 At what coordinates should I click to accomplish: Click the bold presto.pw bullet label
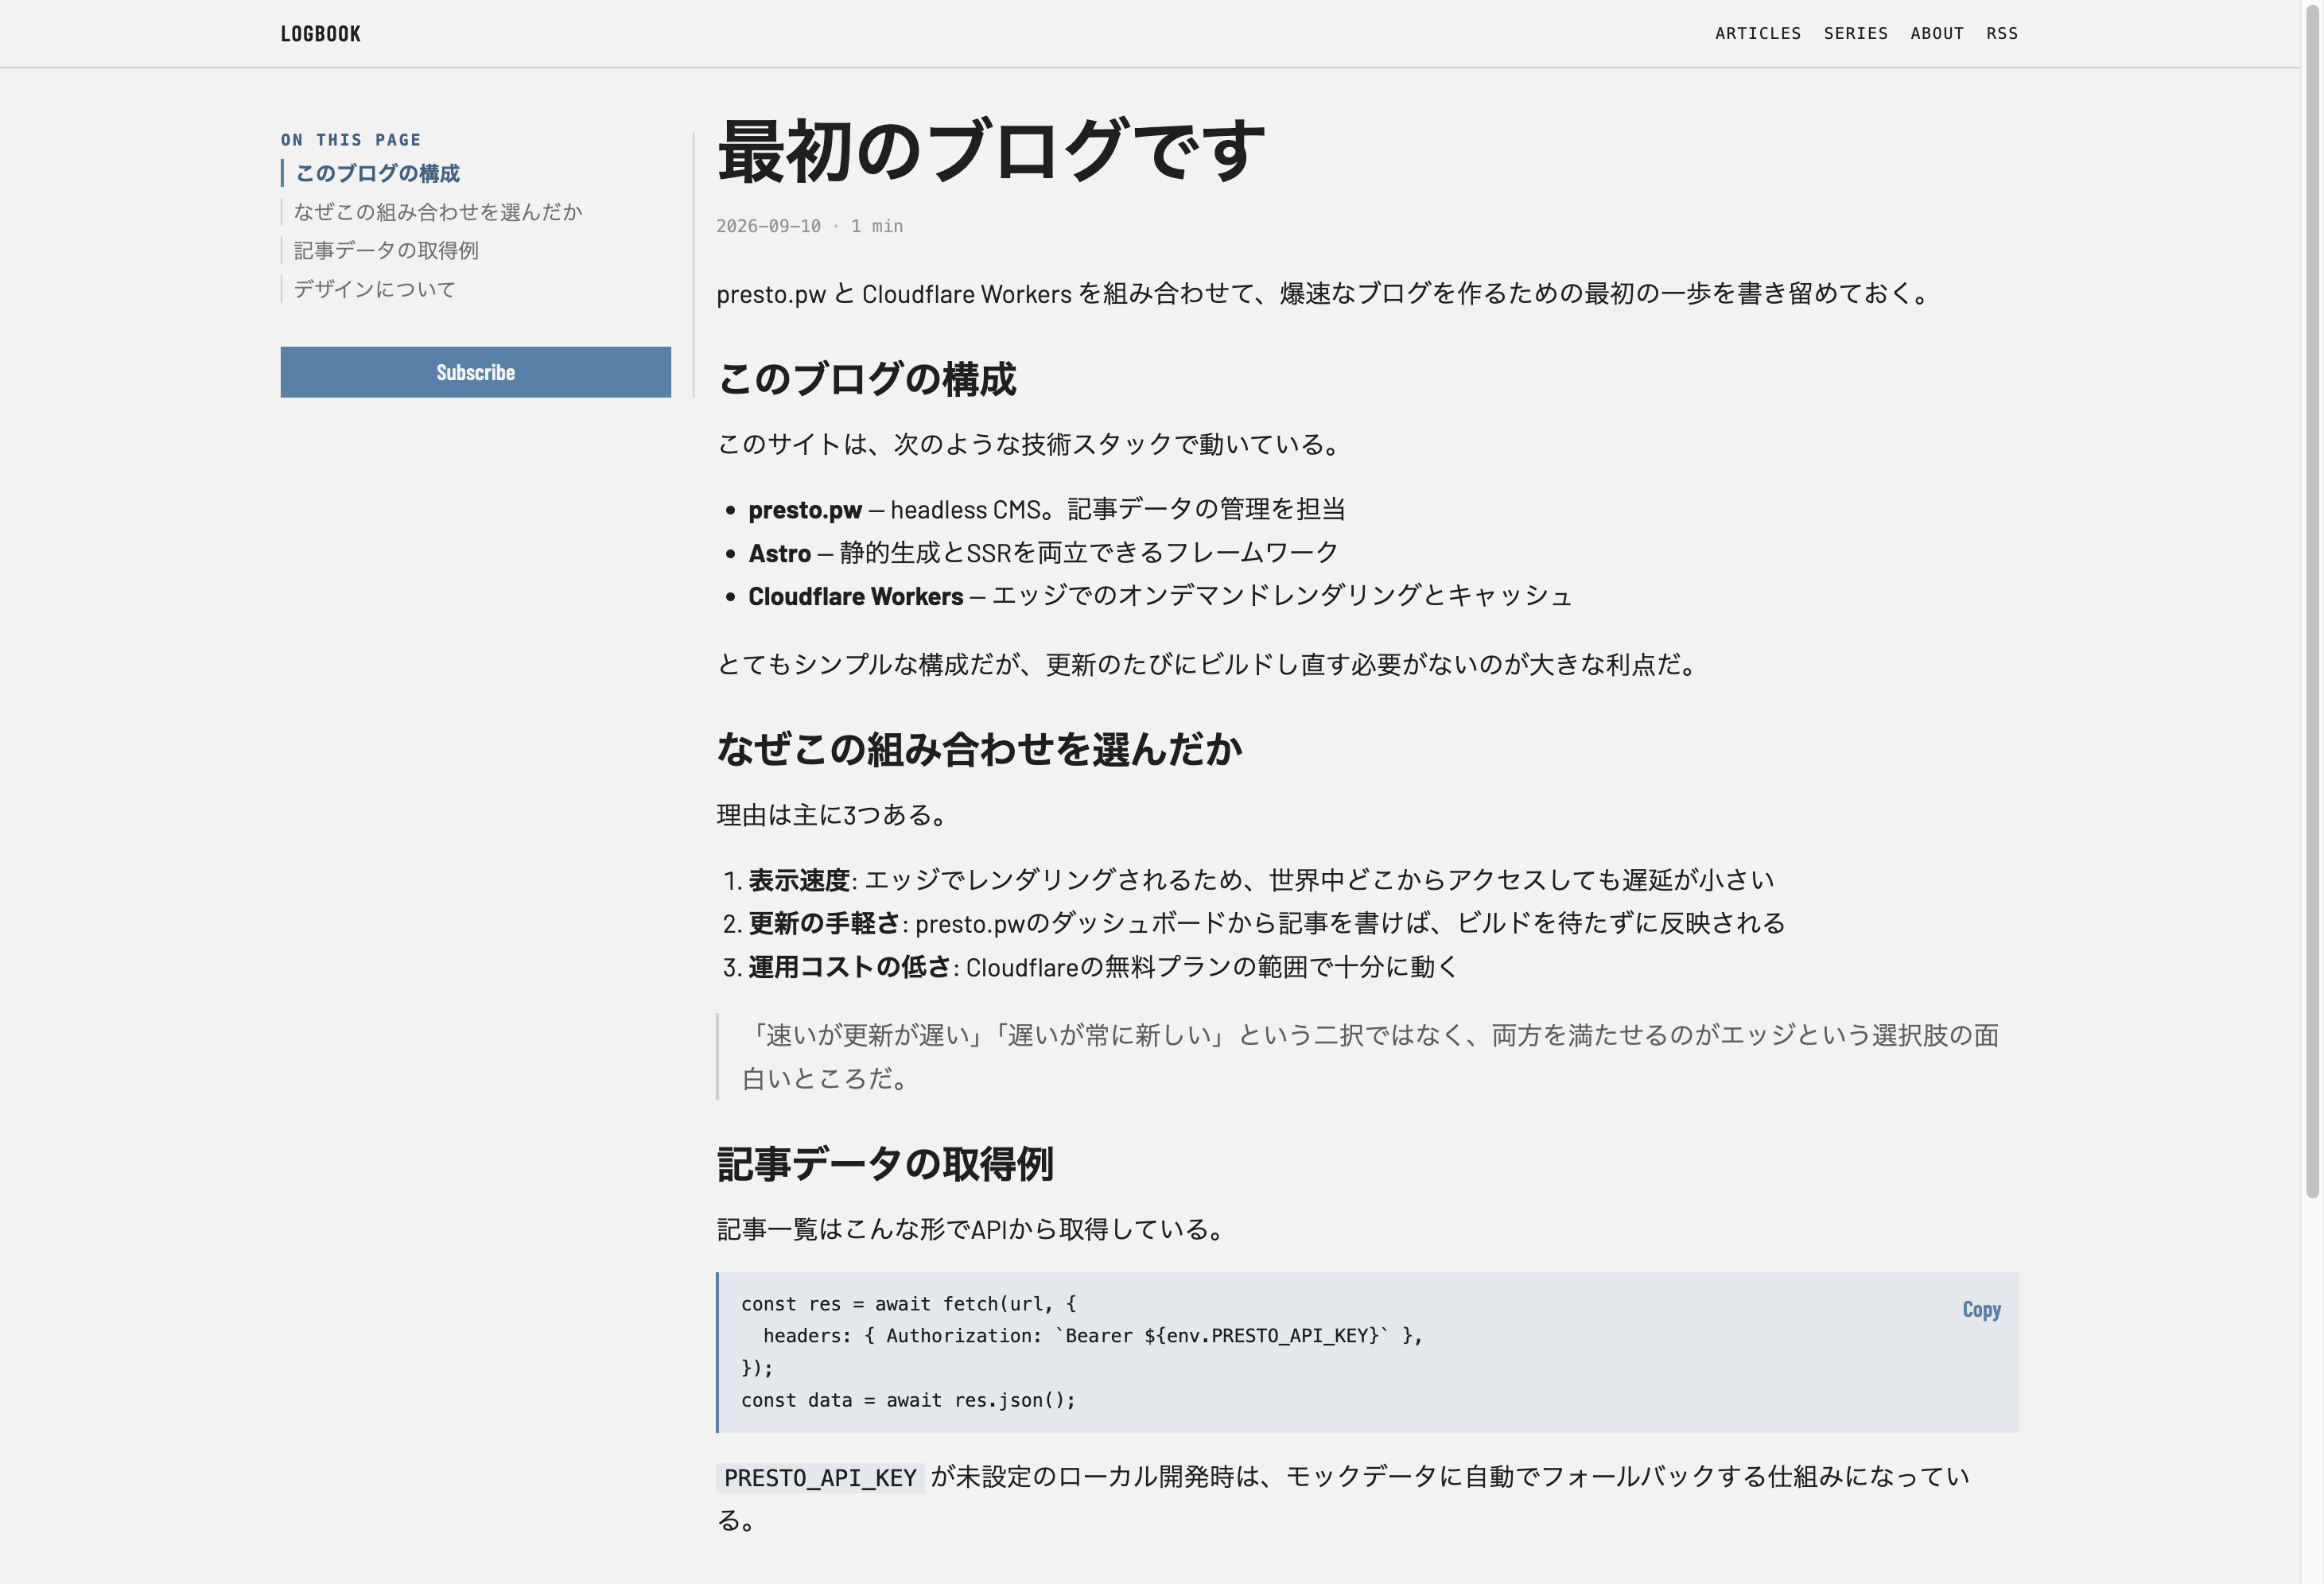pos(805,510)
